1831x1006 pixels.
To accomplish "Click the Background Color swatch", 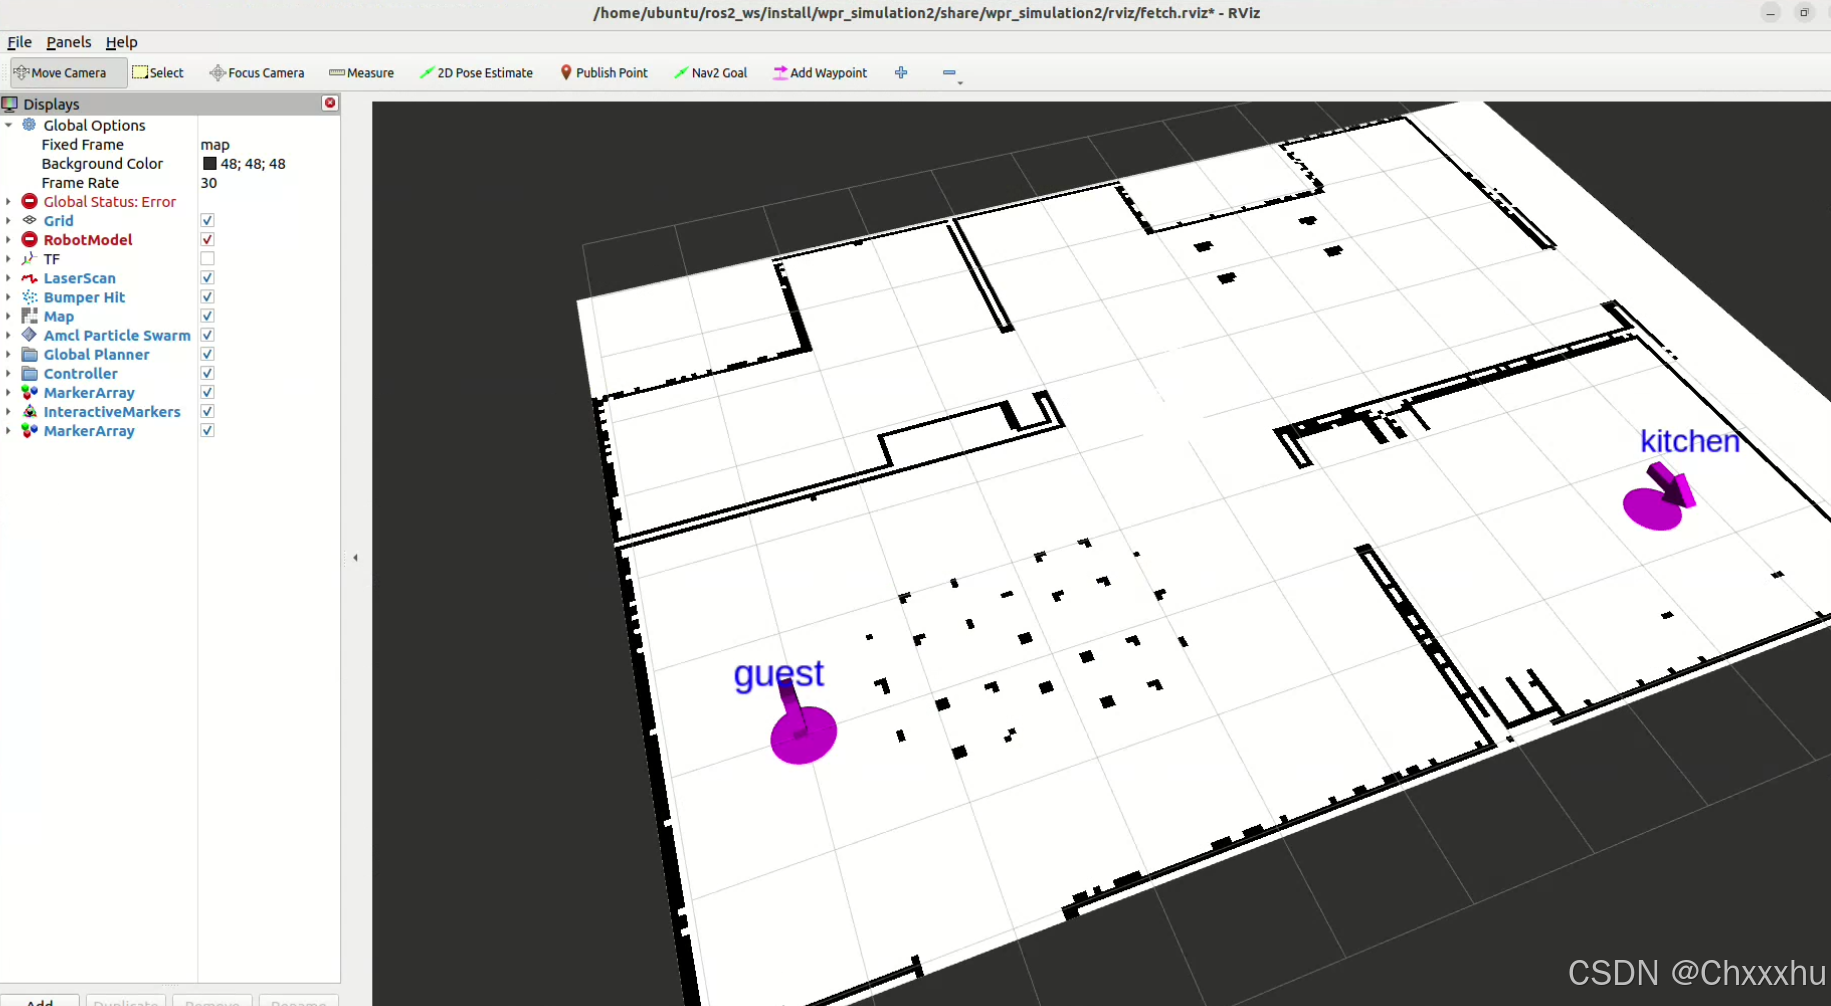I will 210,163.
